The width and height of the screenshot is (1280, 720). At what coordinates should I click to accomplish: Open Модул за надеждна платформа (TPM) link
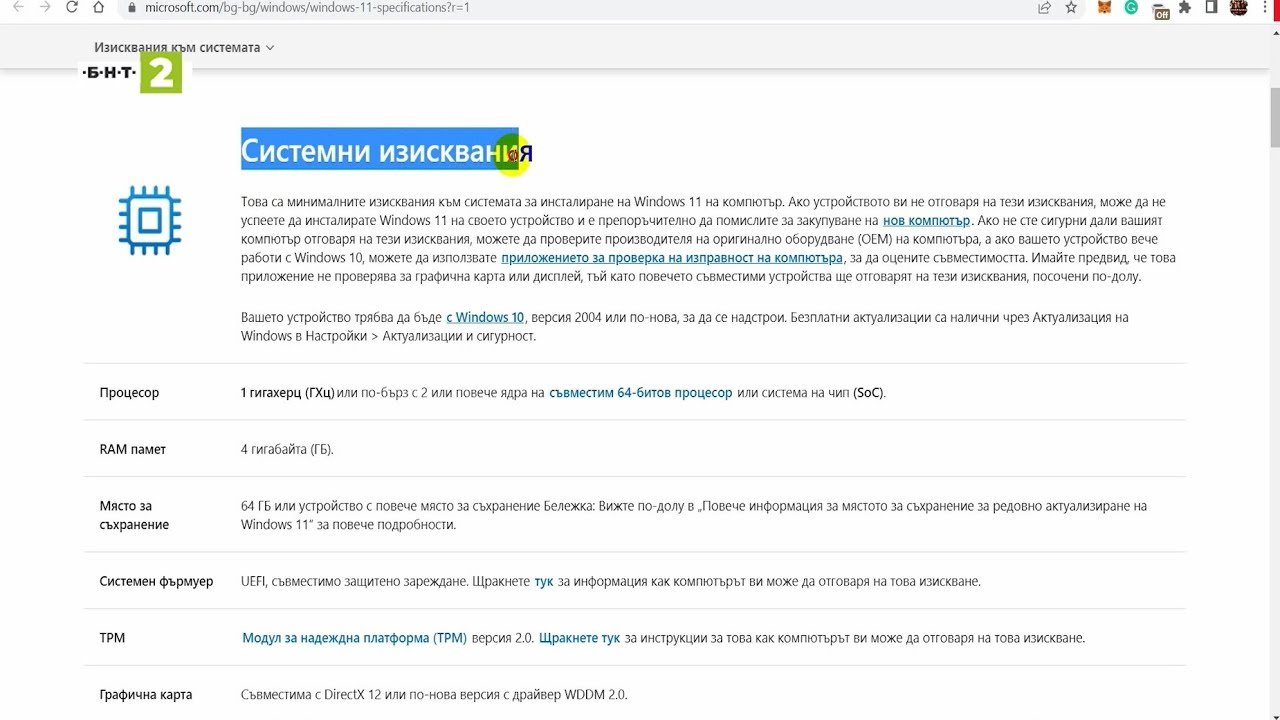[354, 638]
